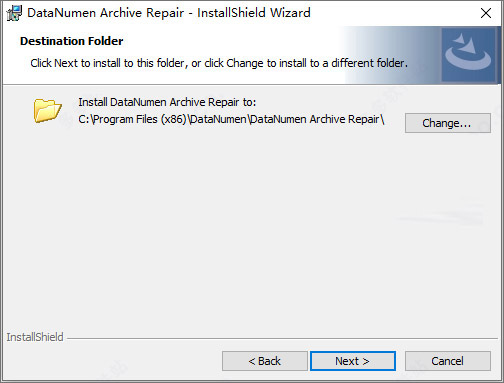The height and width of the screenshot is (383, 504).
Task: Click the 'Install DataNumen Archive Repair to:' label
Action: [167, 102]
